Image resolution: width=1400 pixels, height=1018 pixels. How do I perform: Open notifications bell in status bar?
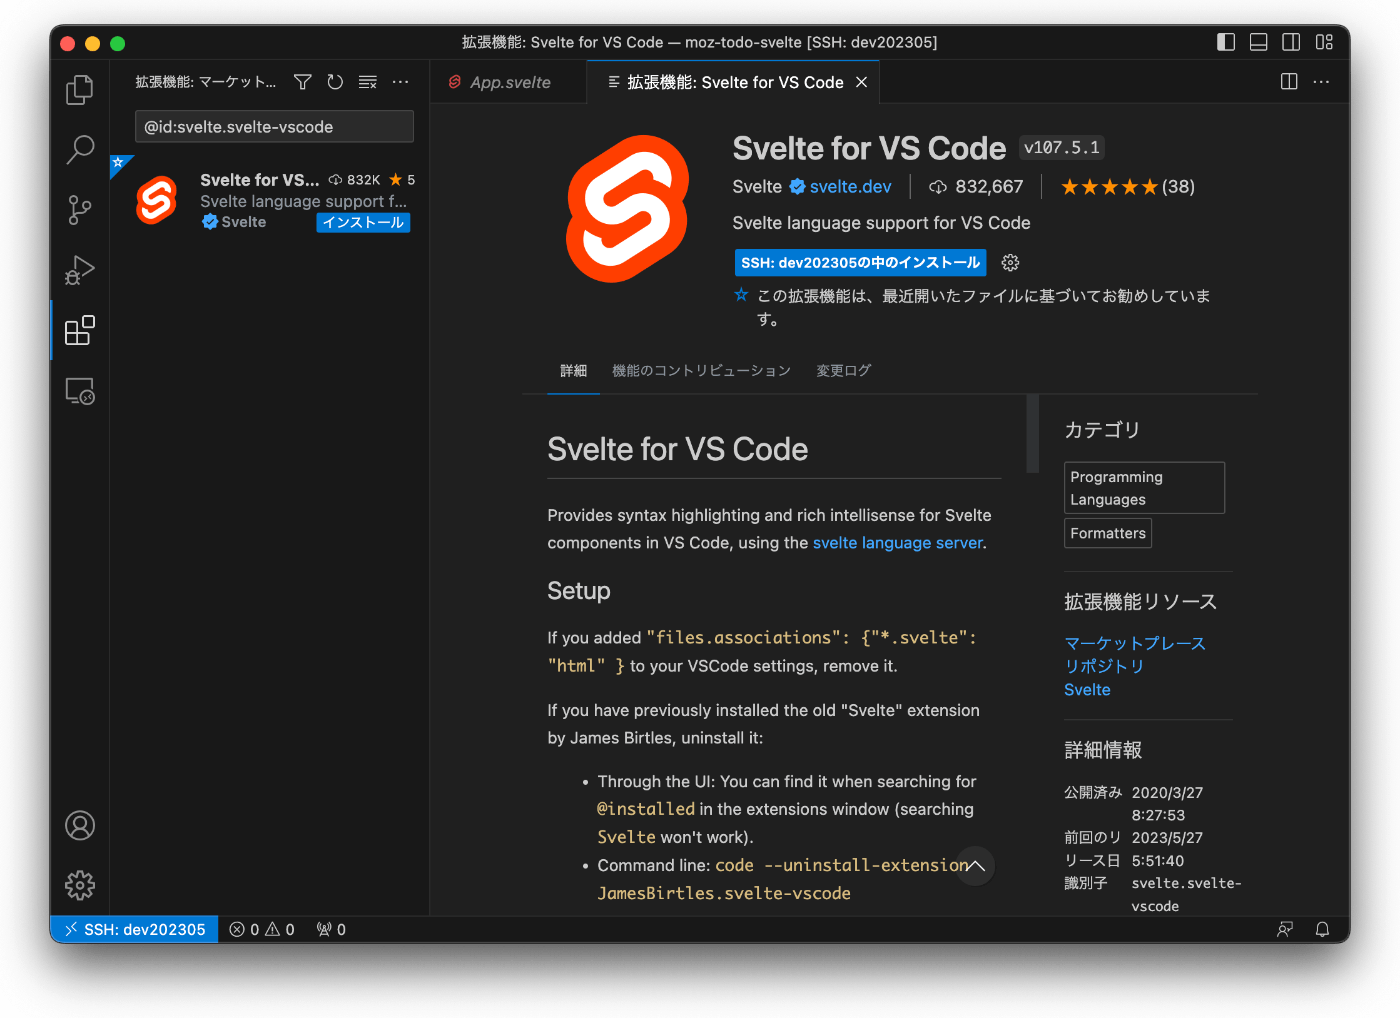(x=1322, y=929)
